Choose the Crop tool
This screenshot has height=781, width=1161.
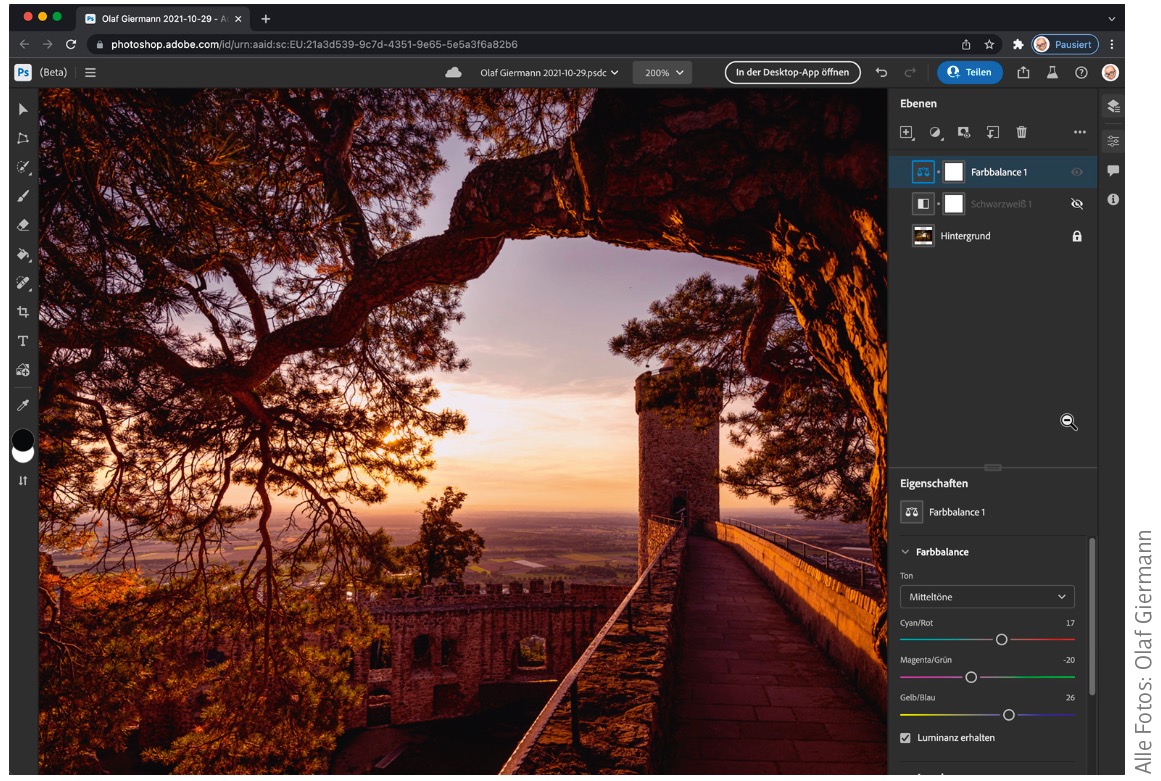[23, 312]
